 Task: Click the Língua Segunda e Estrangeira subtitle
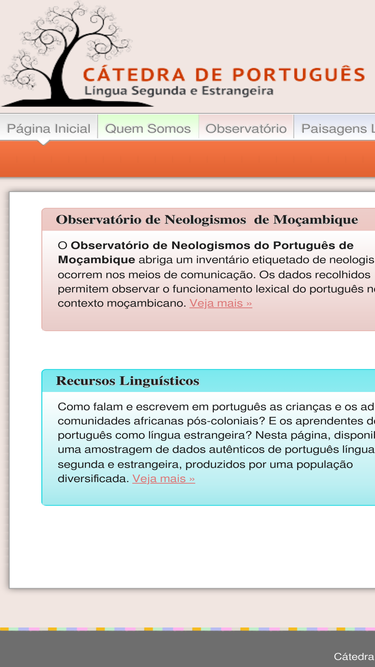tap(179, 91)
